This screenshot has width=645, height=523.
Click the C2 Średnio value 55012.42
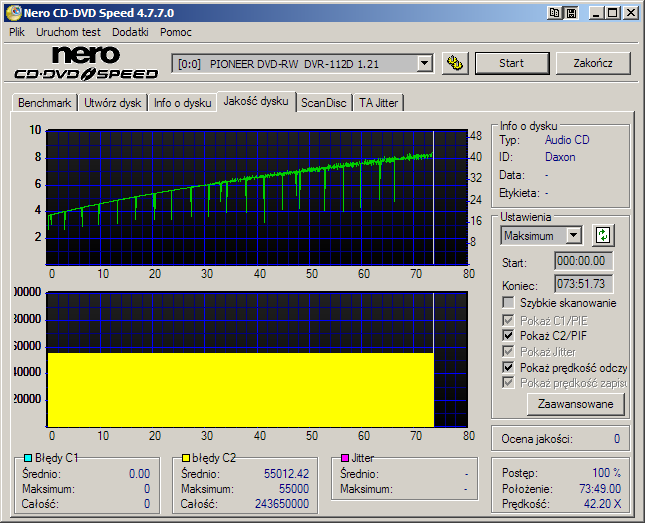286,474
